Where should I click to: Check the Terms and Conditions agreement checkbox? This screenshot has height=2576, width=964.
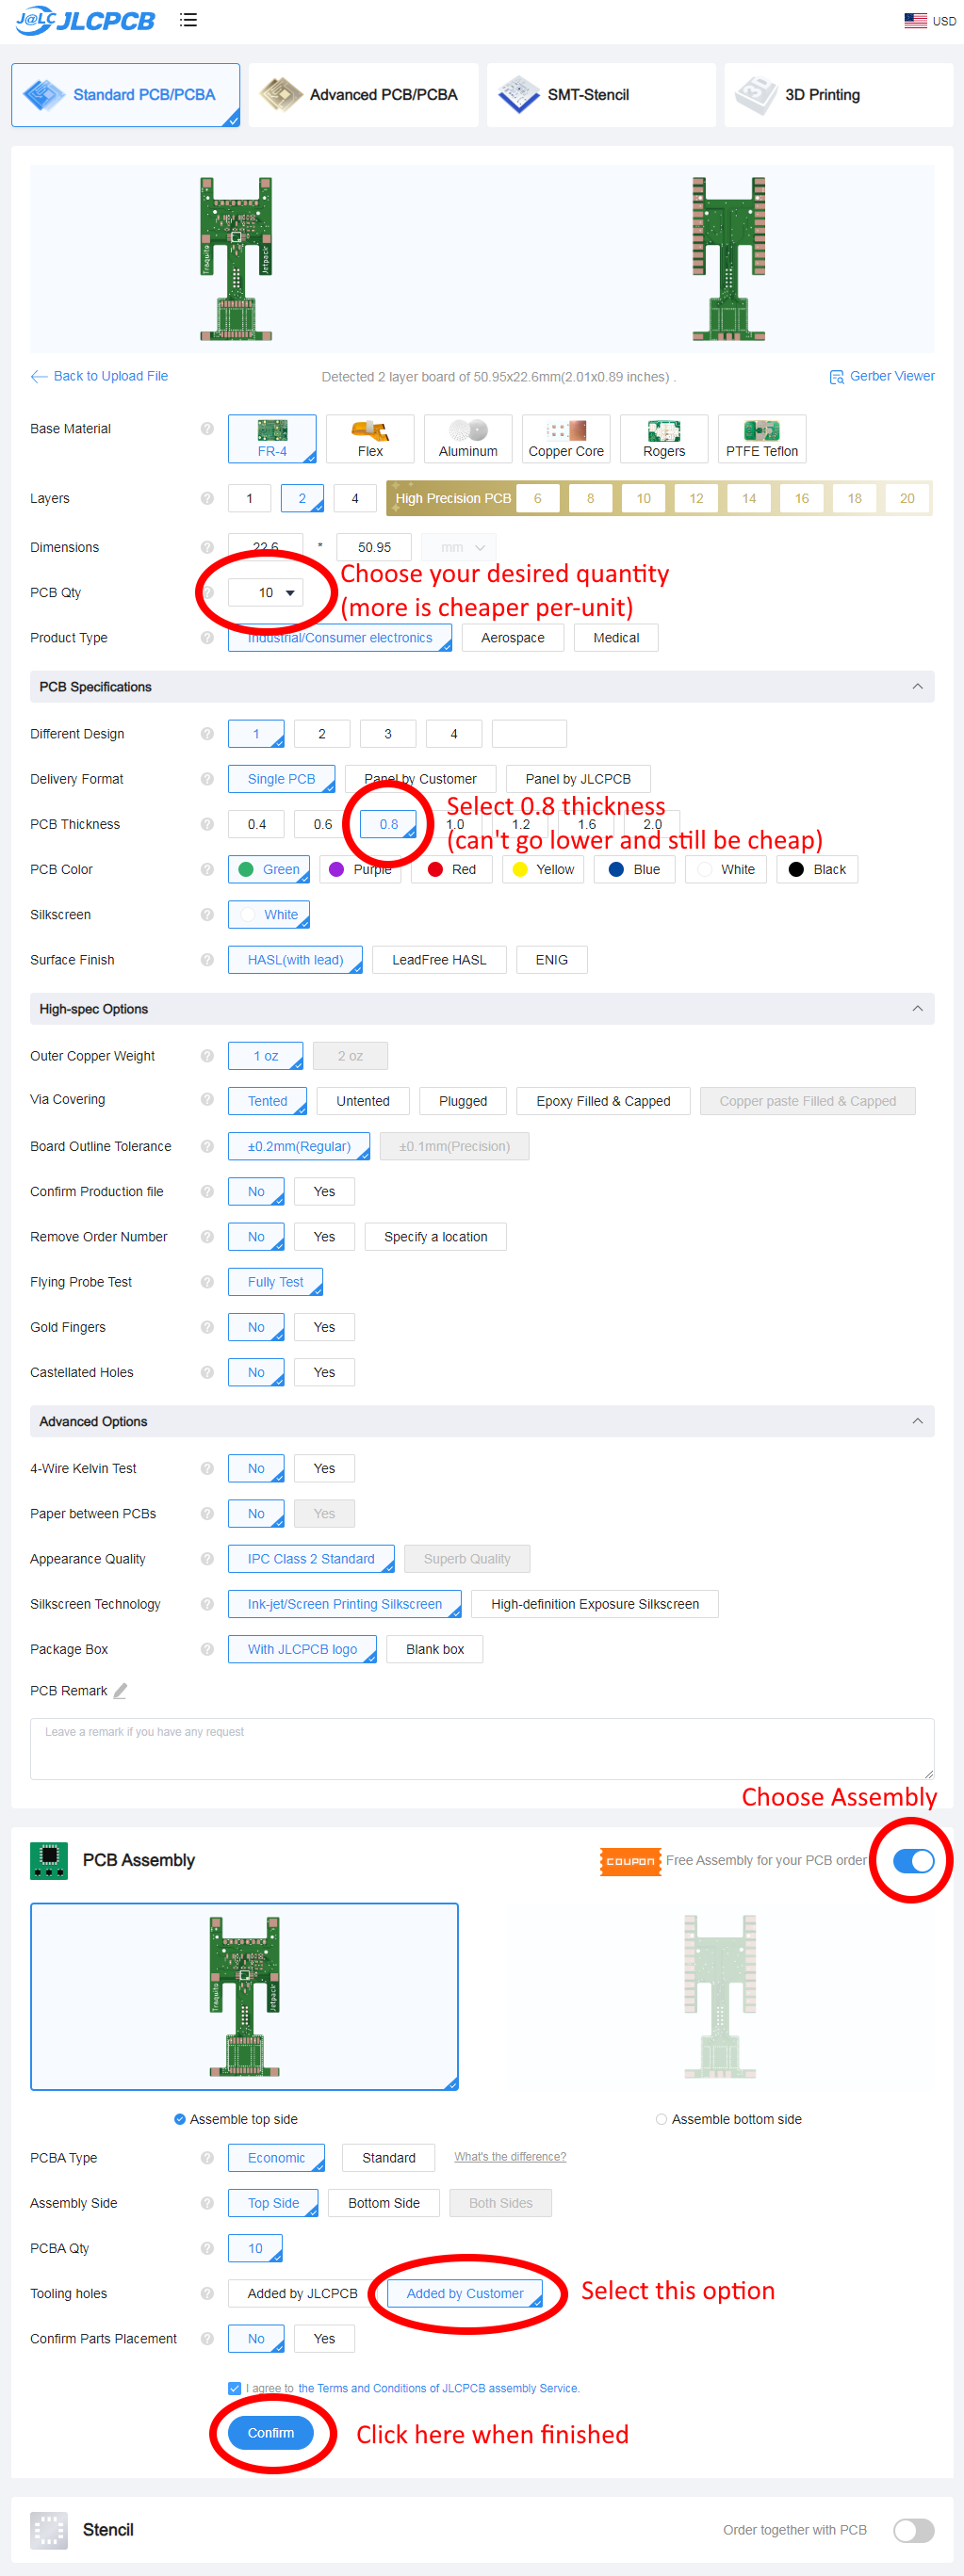click(x=234, y=2387)
